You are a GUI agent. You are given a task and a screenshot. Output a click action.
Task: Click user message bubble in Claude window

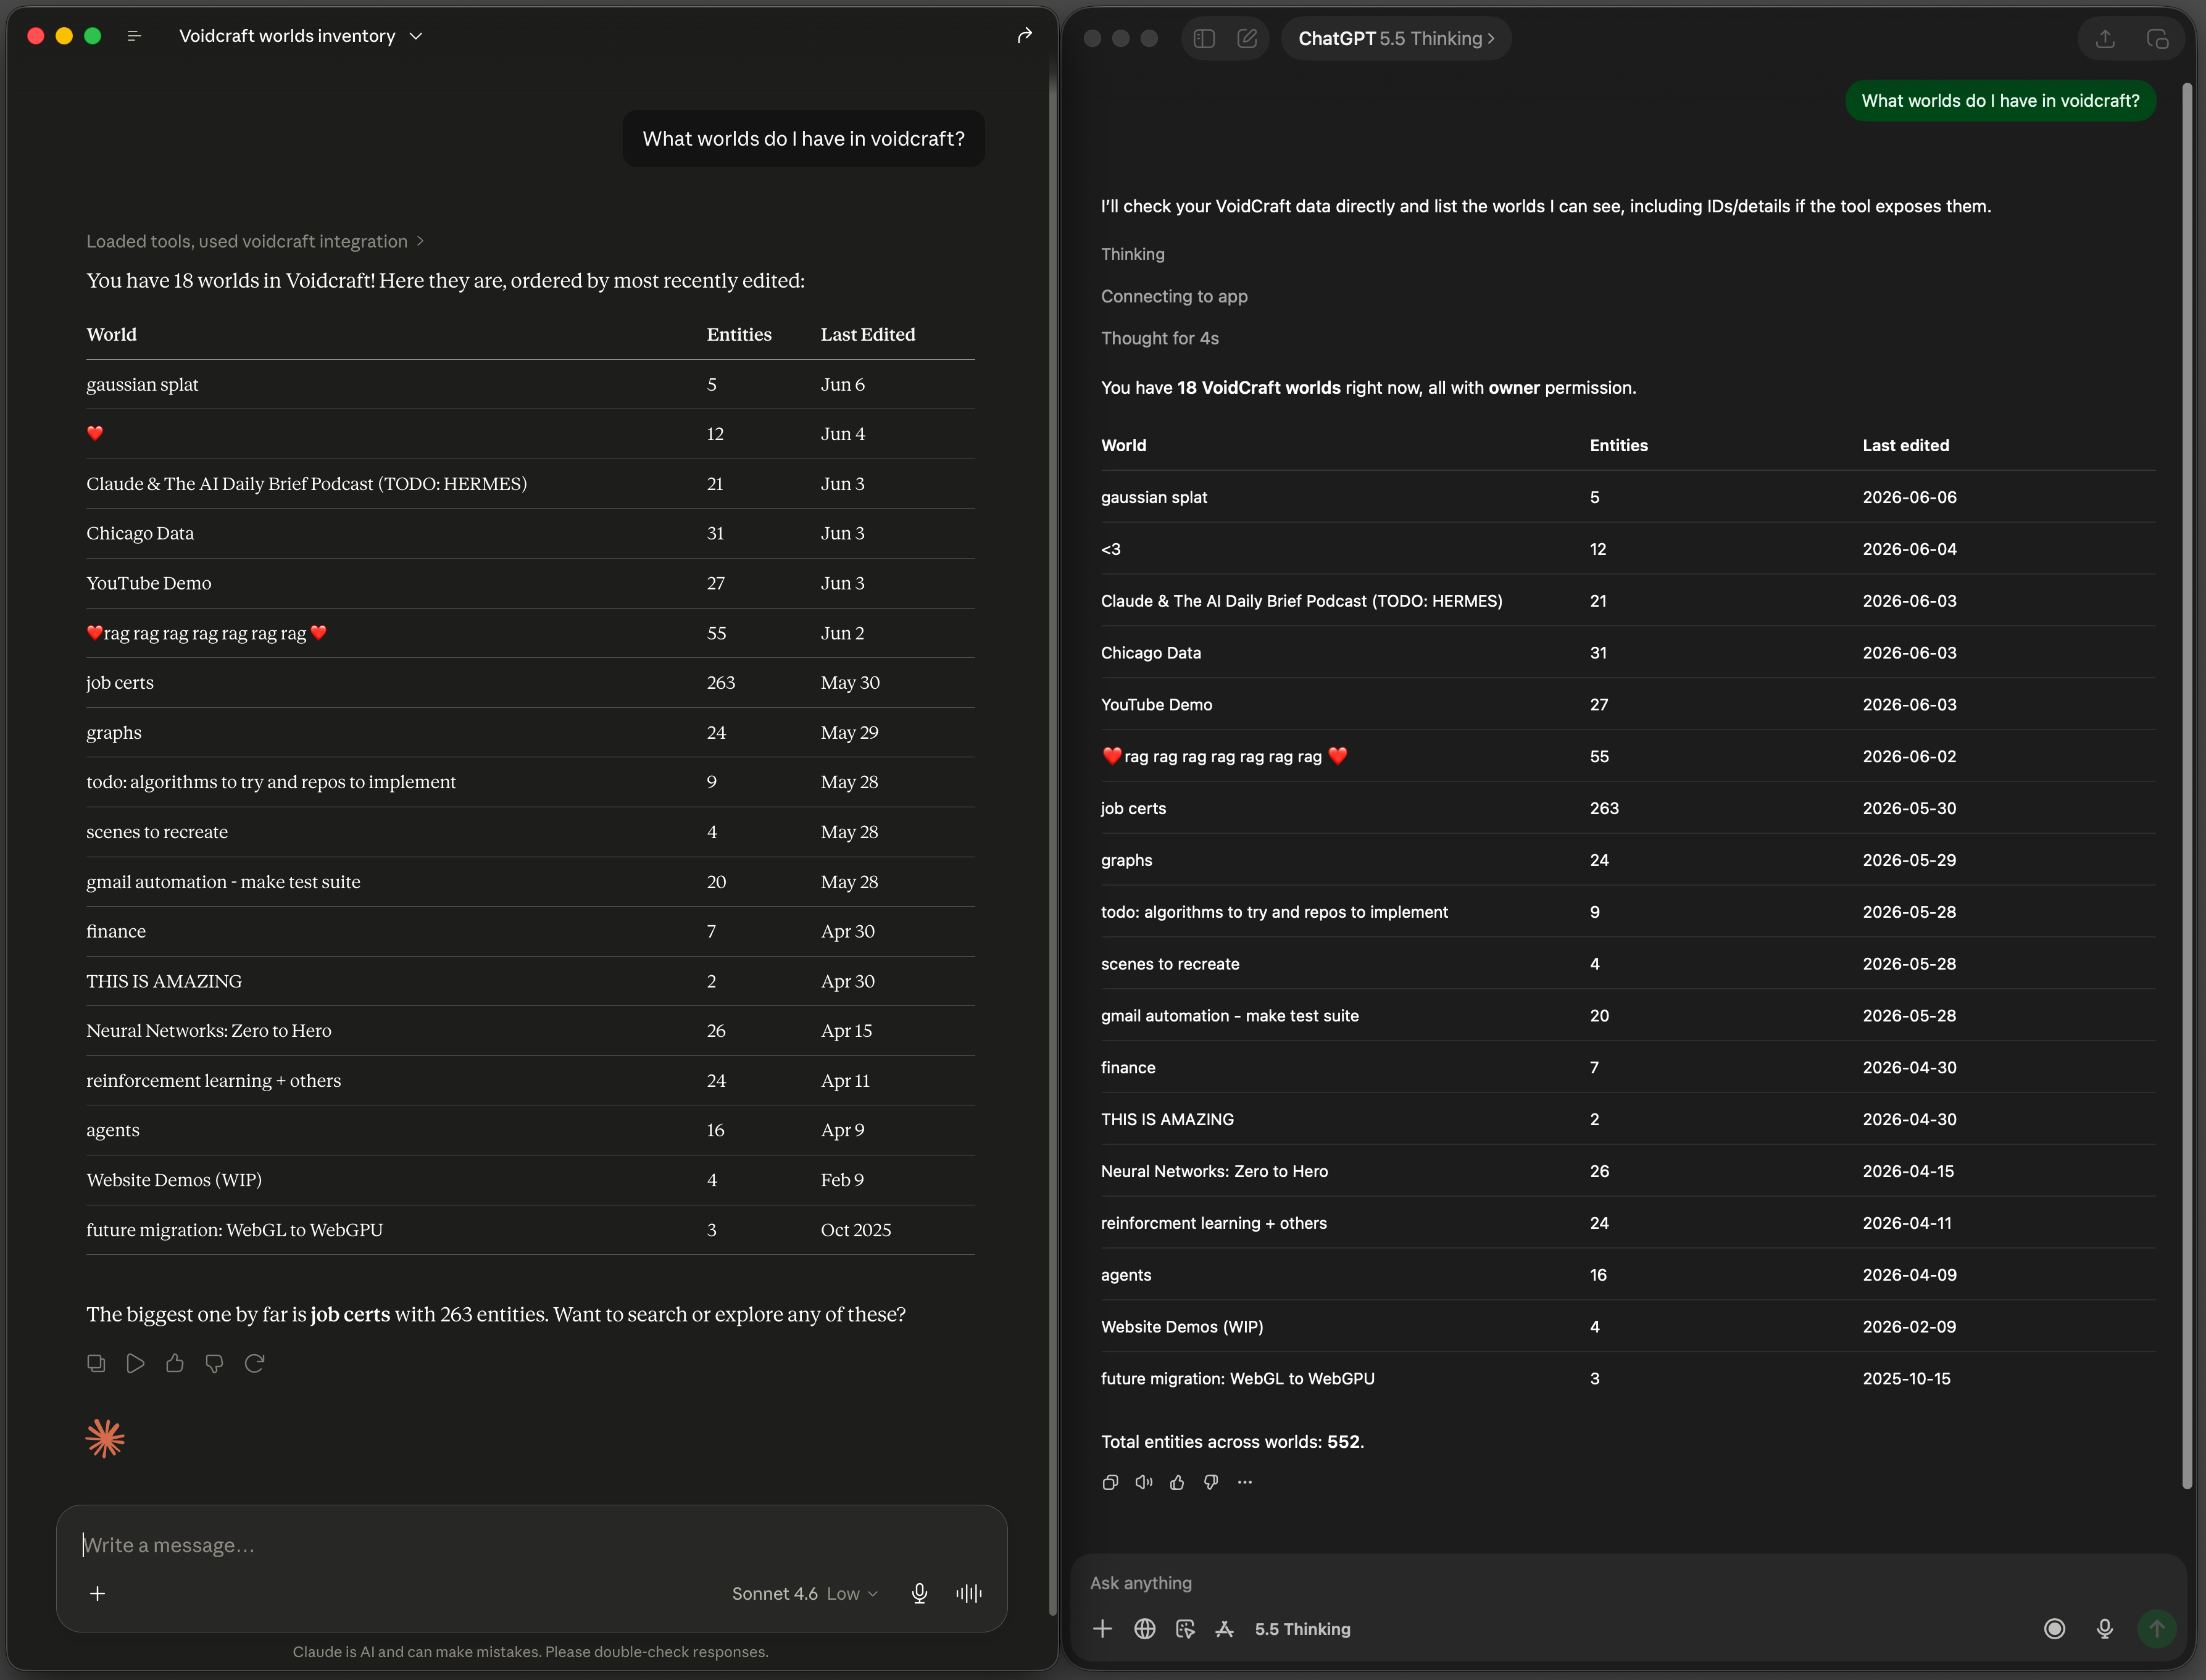pos(803,139)
